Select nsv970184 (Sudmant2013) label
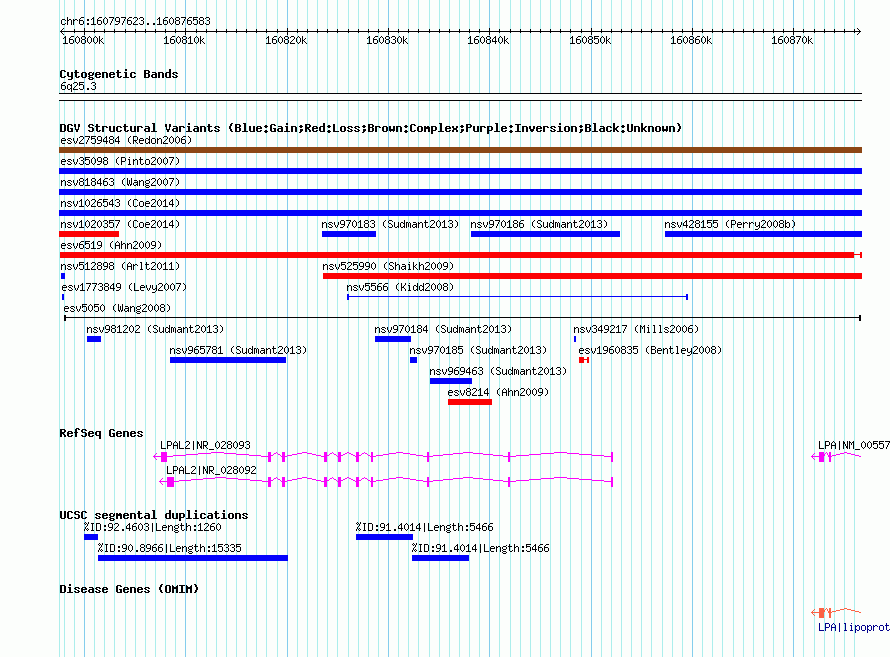Screen dimensions: 890x657 (443, 329)
